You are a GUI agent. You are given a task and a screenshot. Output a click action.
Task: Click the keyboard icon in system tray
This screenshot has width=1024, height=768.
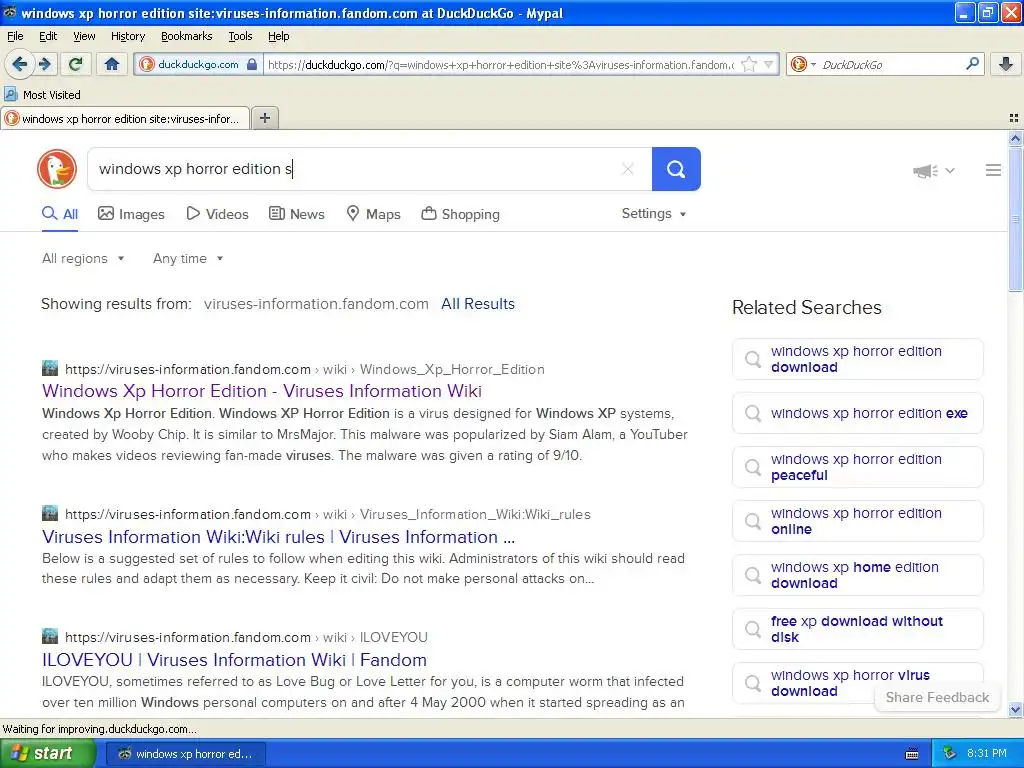click(912, 754)
